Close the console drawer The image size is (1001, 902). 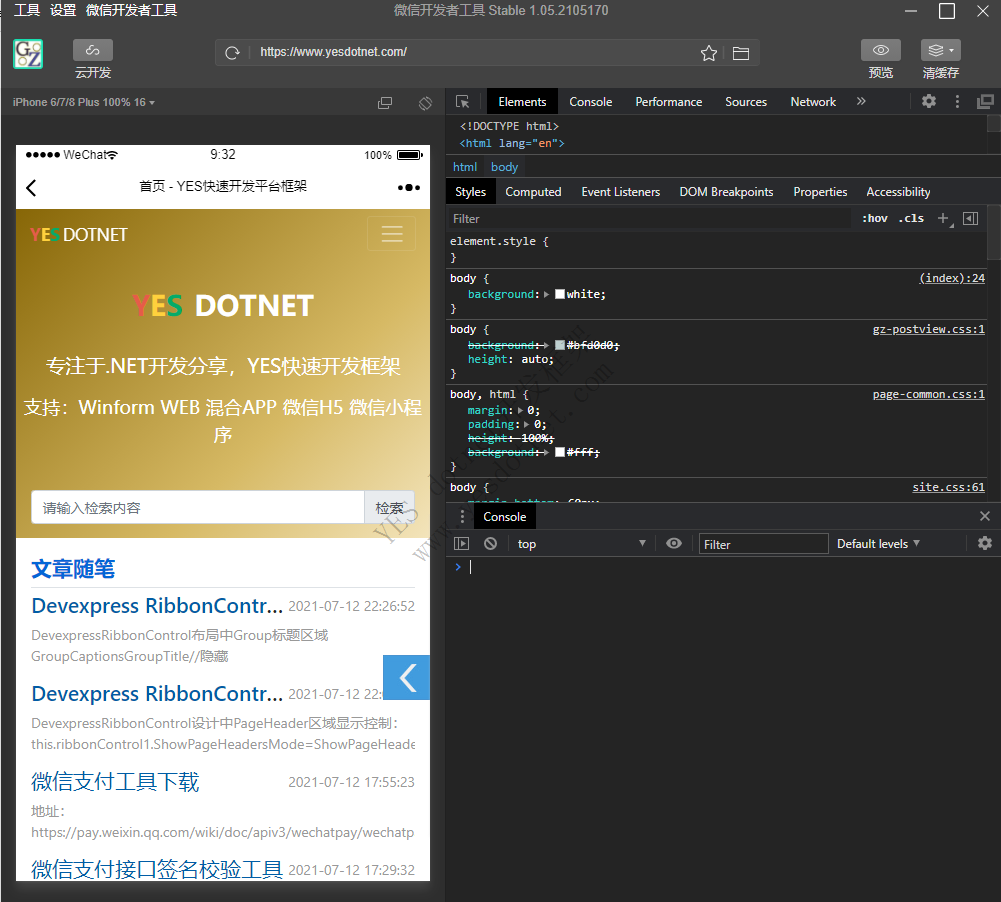[985, 516]
